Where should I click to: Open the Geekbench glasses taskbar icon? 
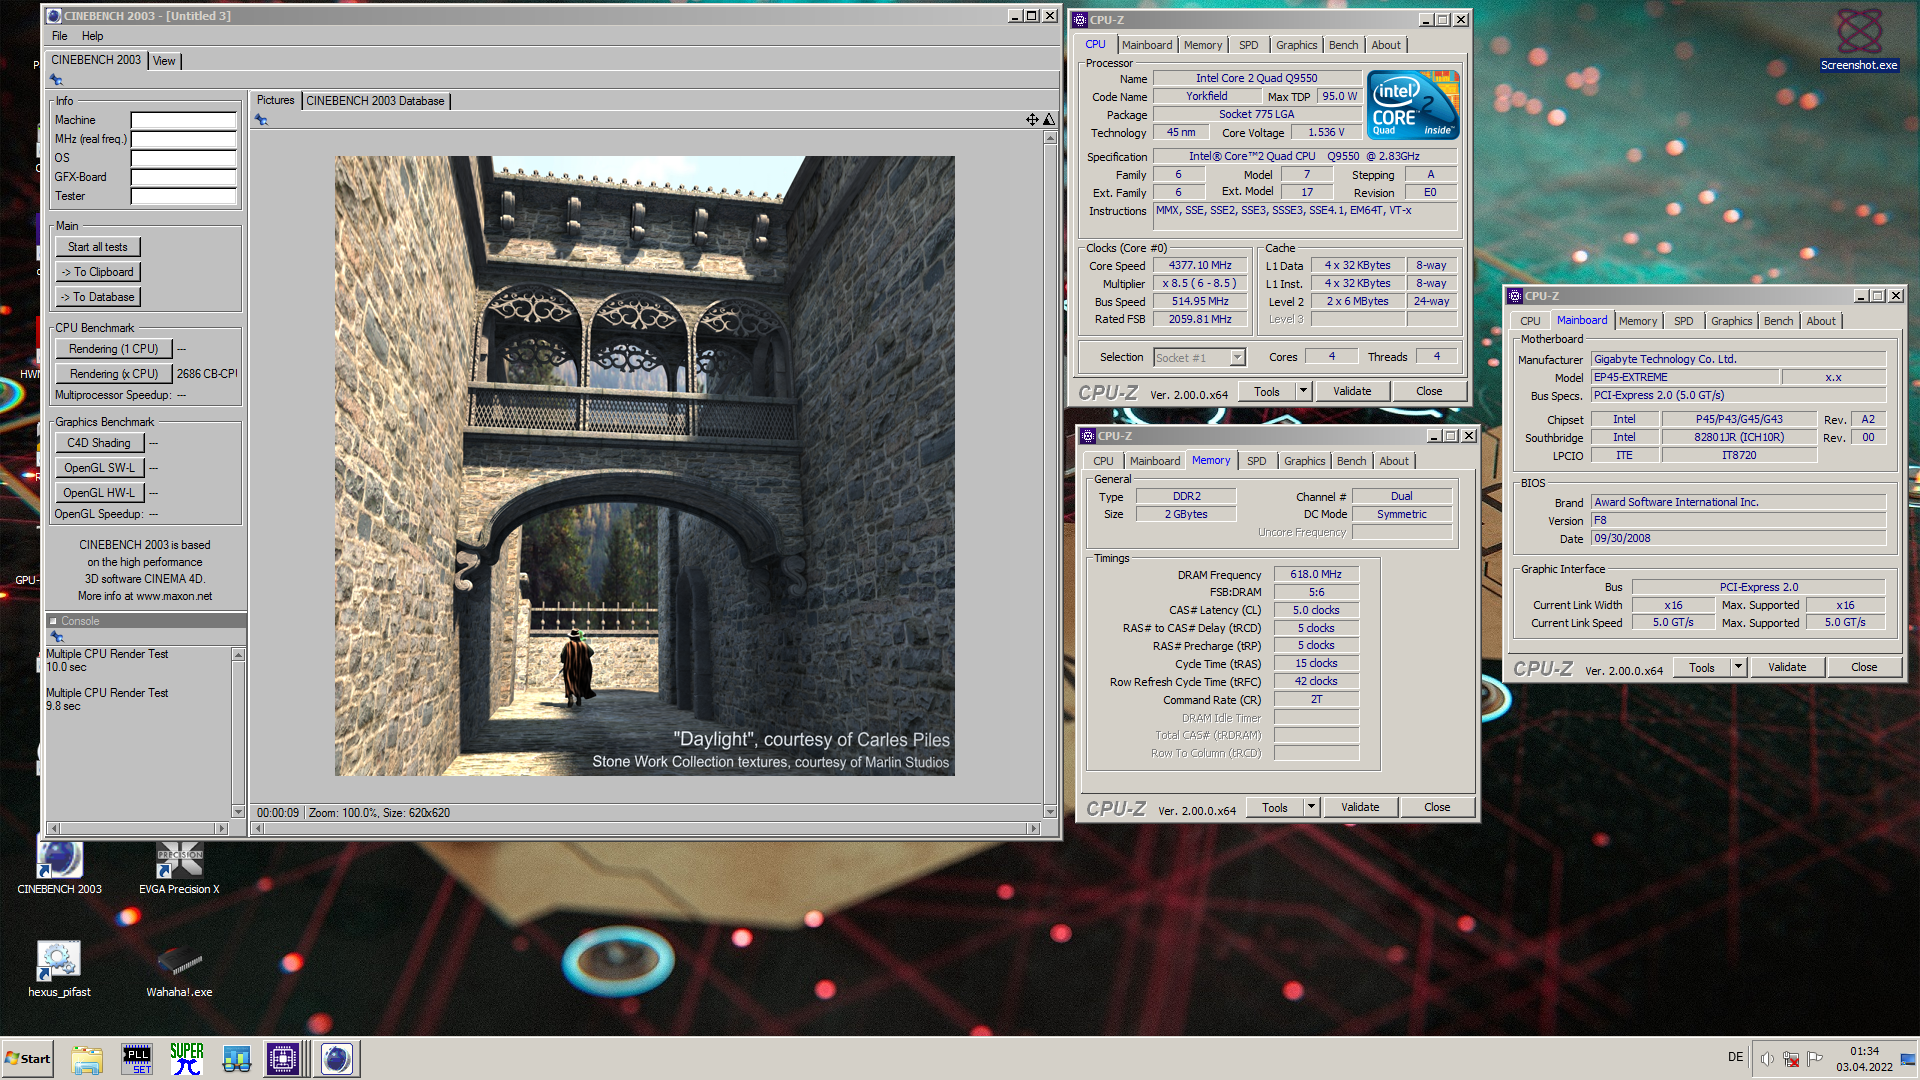click(237, 1059)
